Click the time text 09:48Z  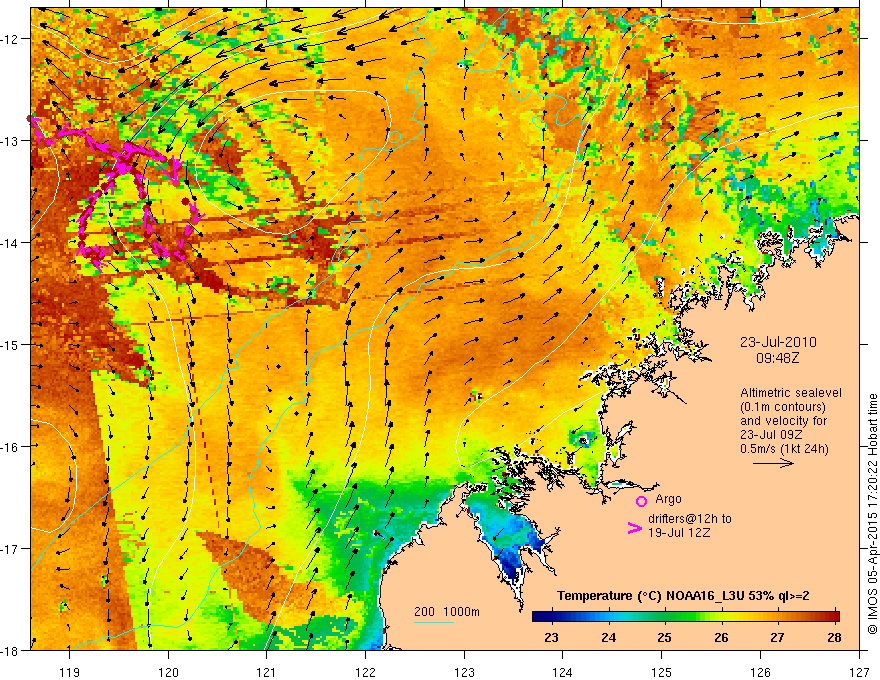777,358
